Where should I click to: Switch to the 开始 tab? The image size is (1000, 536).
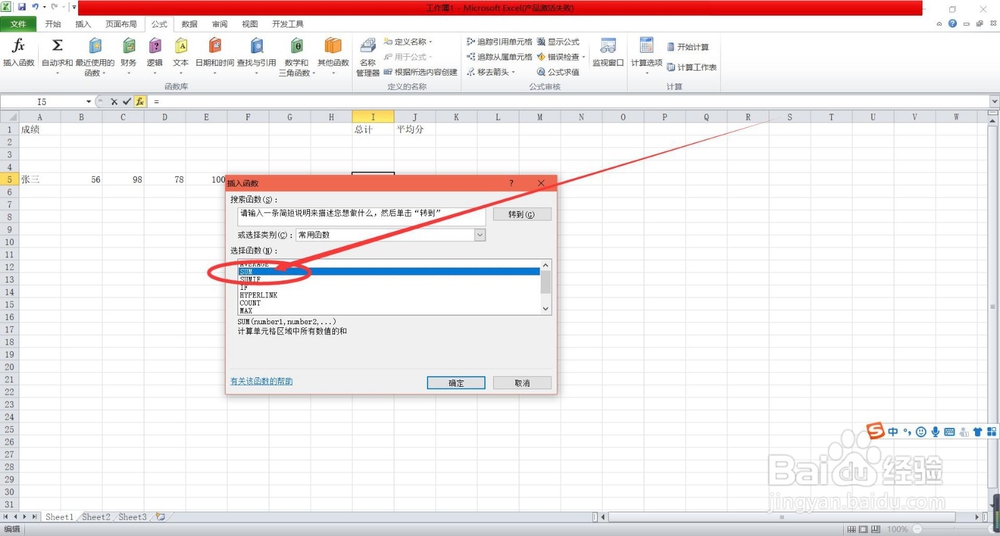coord(53,24)
